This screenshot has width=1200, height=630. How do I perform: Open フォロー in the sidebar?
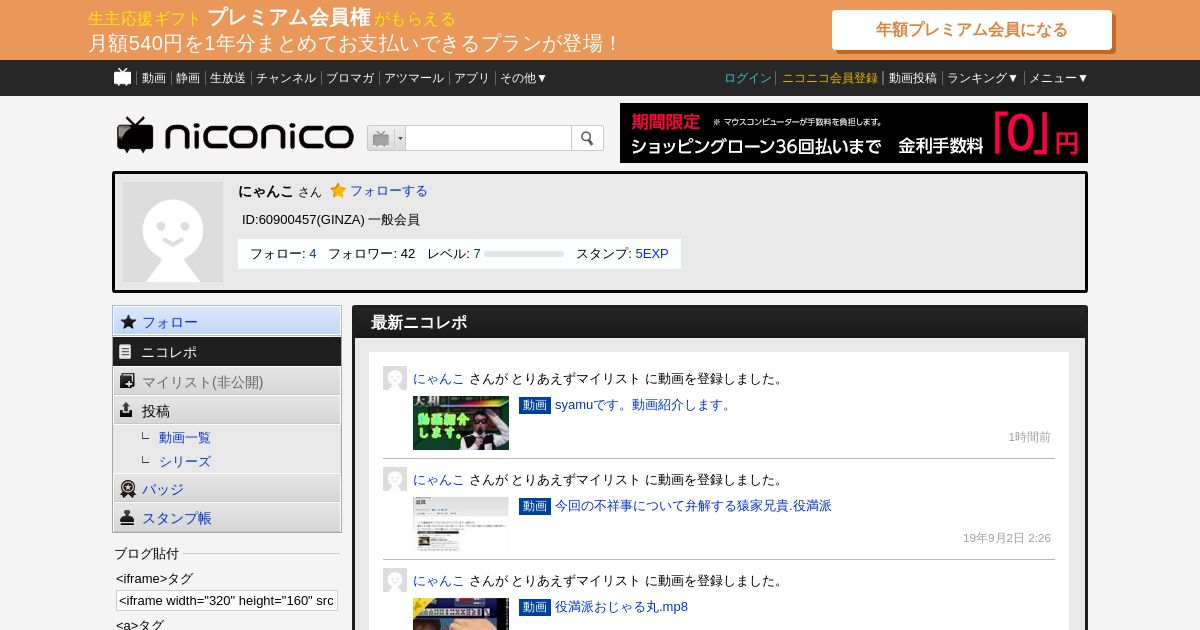click(x=227, y=321)
